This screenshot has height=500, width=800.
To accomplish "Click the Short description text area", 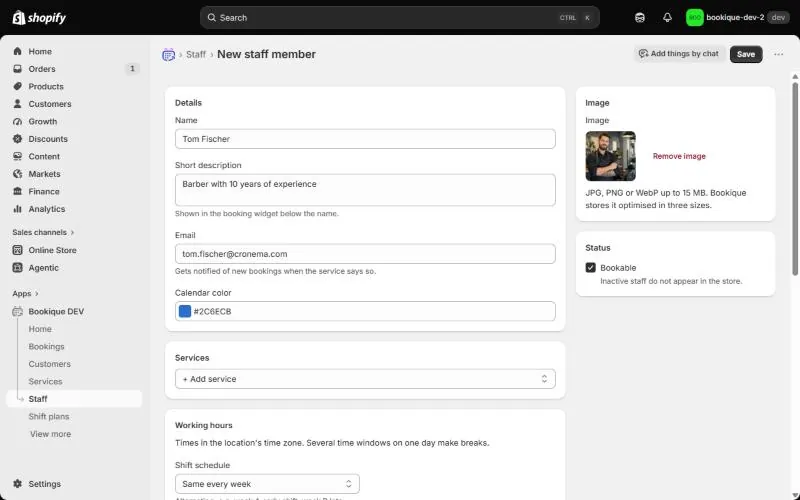I will pyautogui.click(x=365, y=190).
